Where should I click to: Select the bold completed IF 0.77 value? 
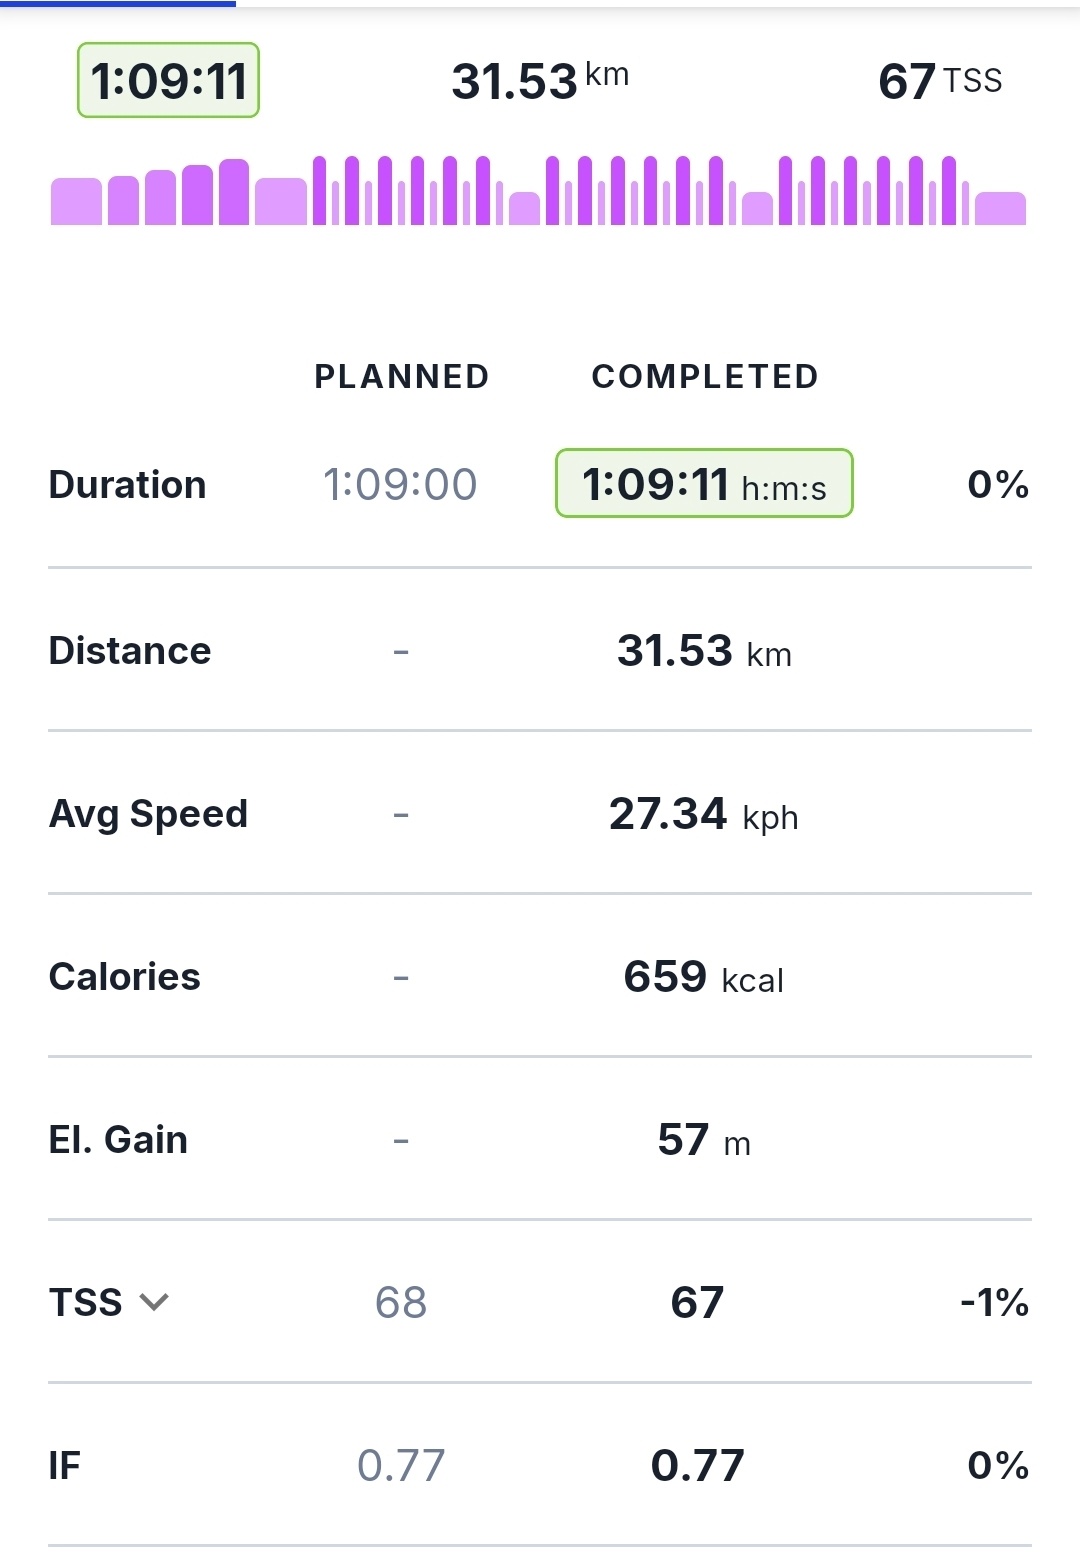697,1465
